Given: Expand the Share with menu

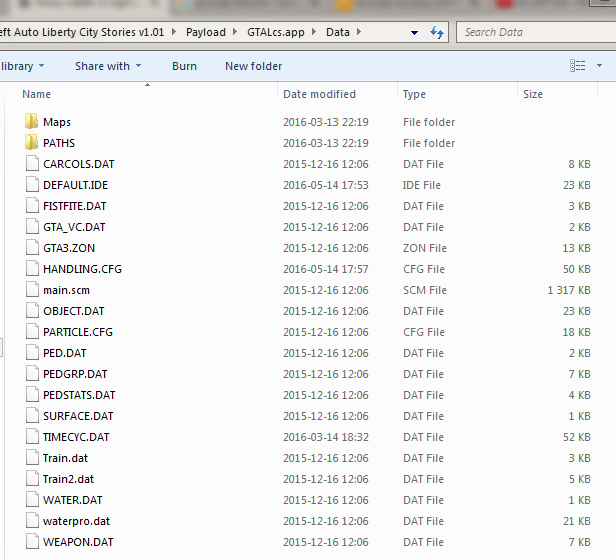Looking at the screenshot, I should [x=108, y=66].
